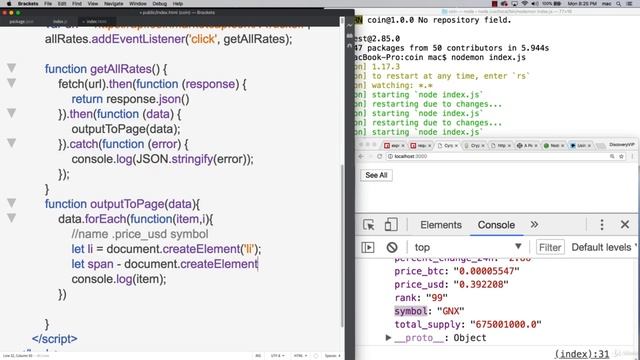This screenshot has width=640, height=360.
Task: Switch to the 'Nod' browser tab in Chrome
Action: tap(554, 146)
